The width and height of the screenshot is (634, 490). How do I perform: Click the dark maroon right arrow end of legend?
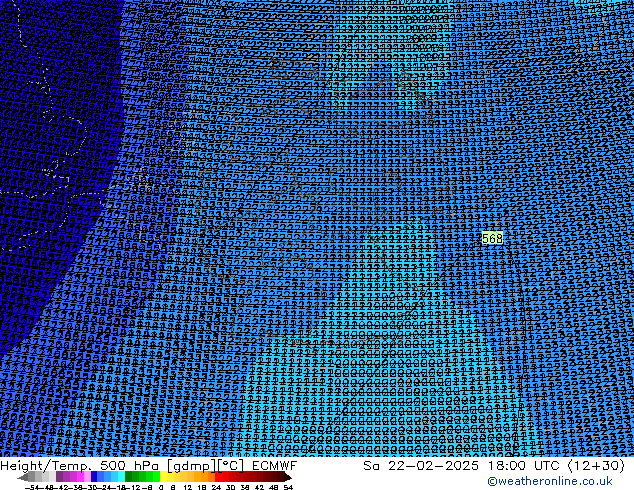click(x=287, y=476)
